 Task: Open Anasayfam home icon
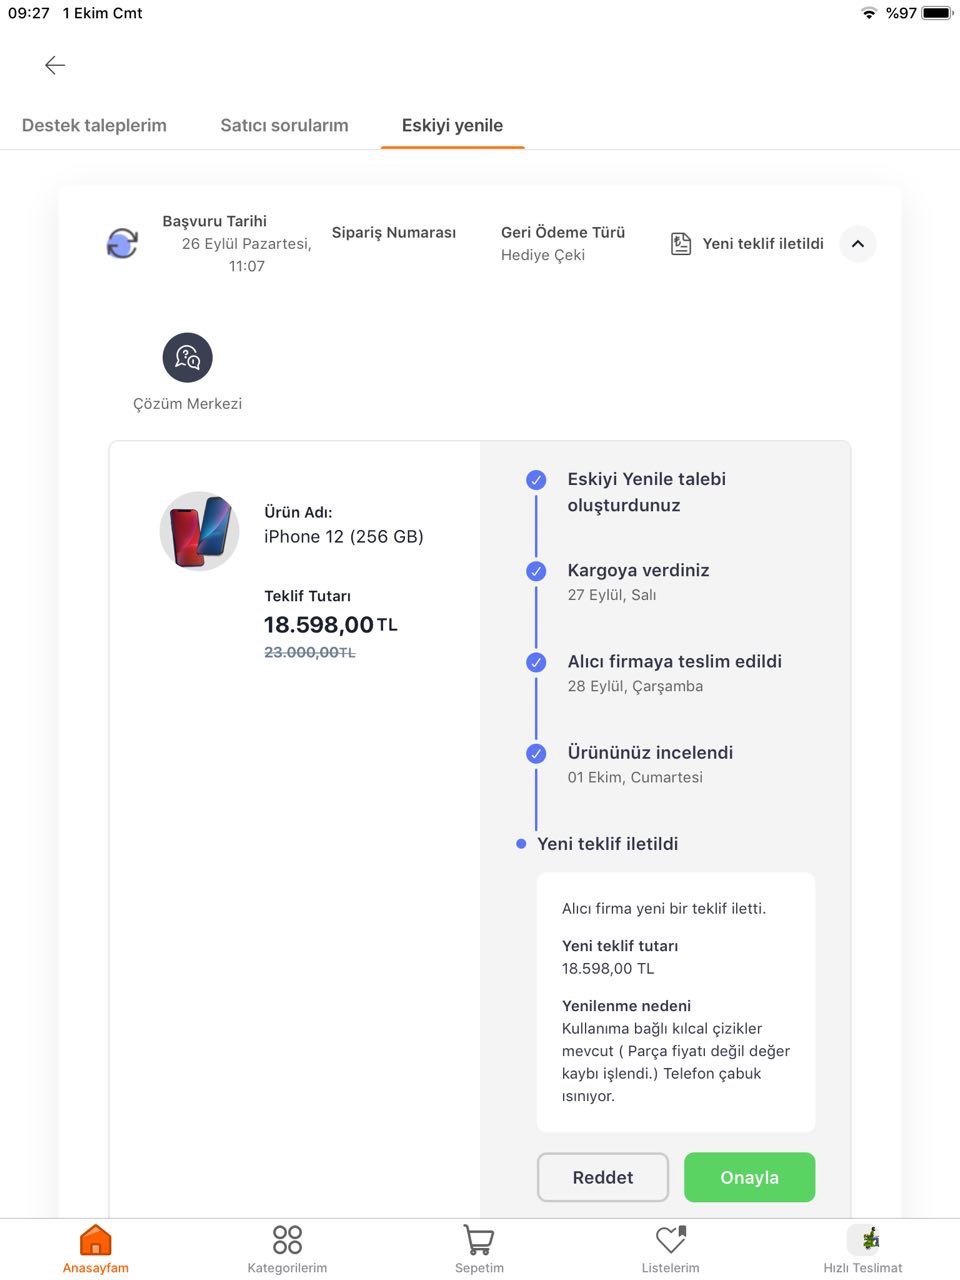(x=96, y=1241)
